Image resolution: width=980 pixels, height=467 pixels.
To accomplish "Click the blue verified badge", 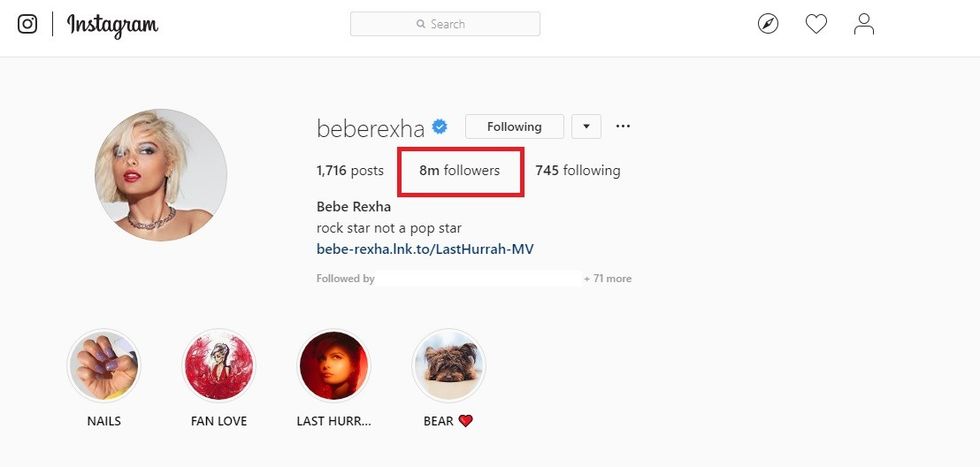I will click(440, 127).
